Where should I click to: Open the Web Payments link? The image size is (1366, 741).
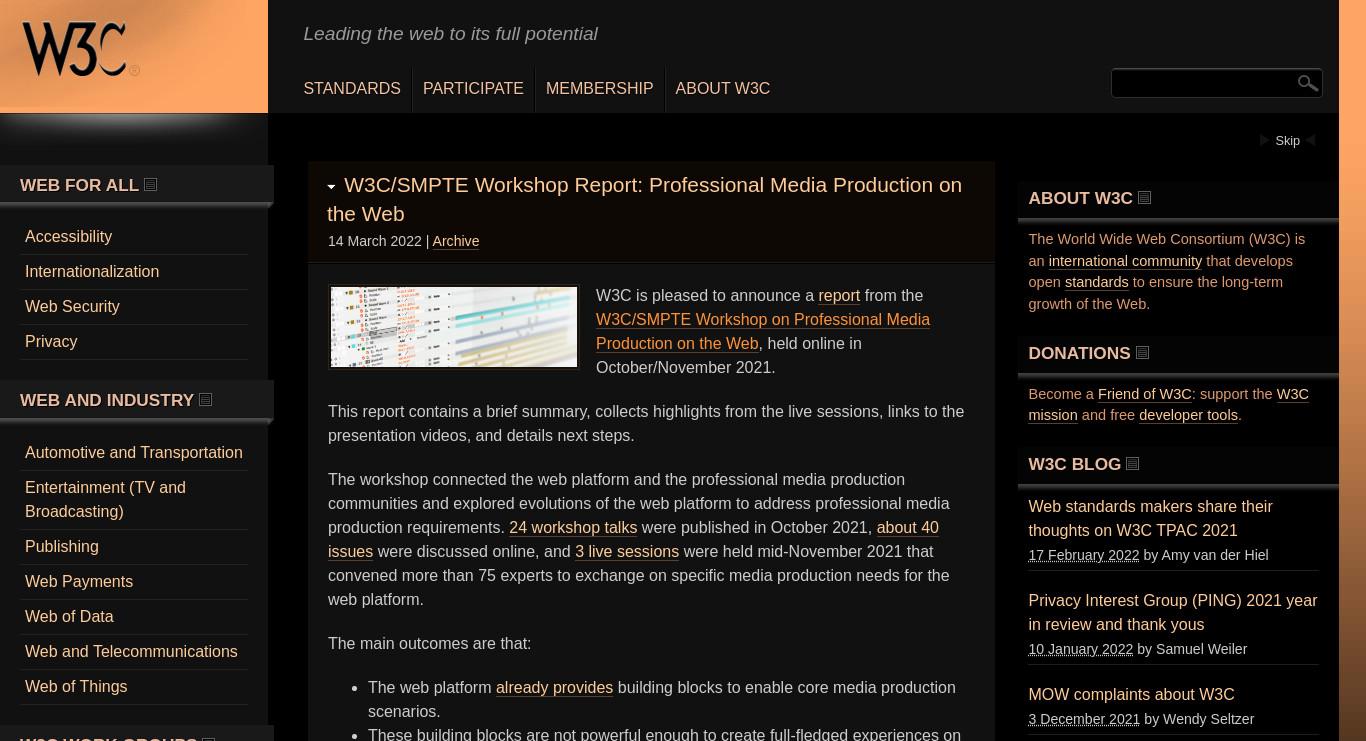(79, 581)
